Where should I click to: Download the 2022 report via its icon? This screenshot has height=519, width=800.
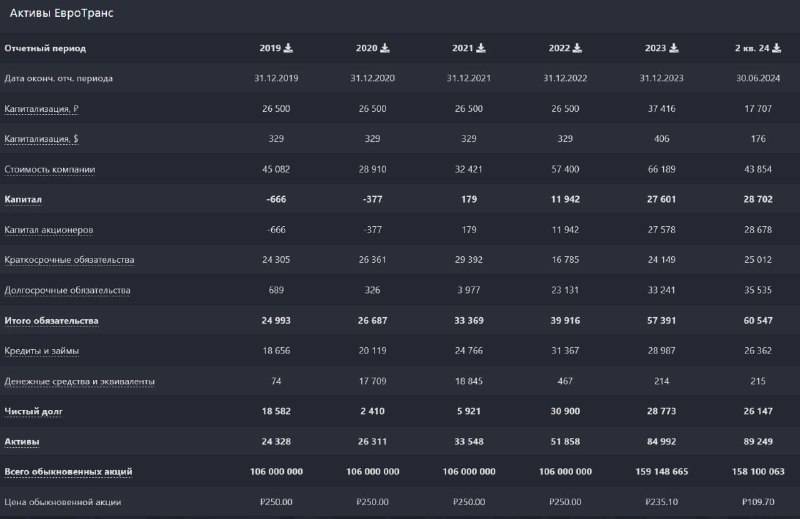[577, 48]
